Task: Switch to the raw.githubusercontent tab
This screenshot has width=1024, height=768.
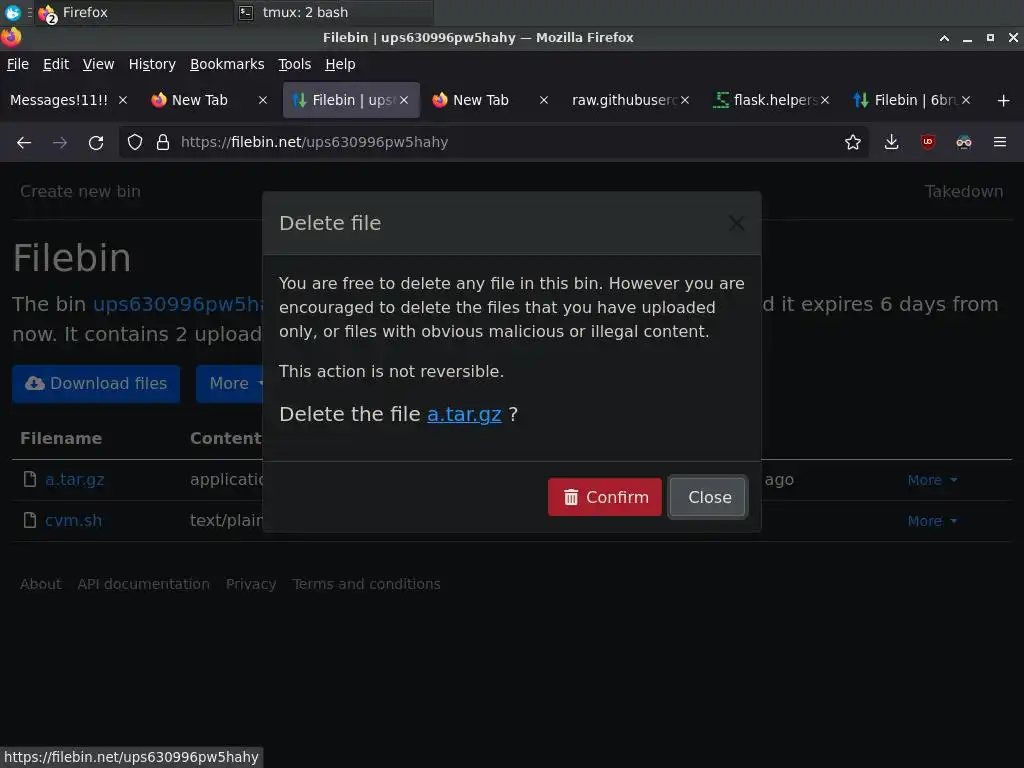Action: pyautogui.click(x=624, y=100)
